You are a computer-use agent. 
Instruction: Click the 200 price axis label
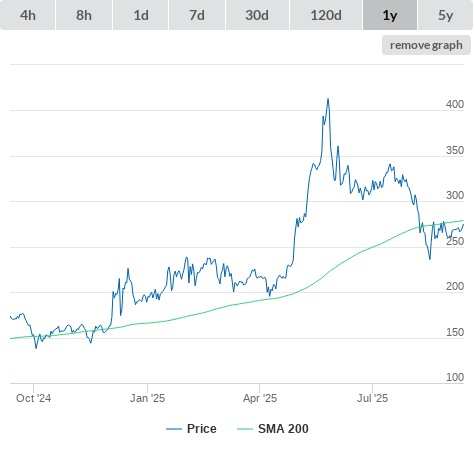[x=455, y=286]
